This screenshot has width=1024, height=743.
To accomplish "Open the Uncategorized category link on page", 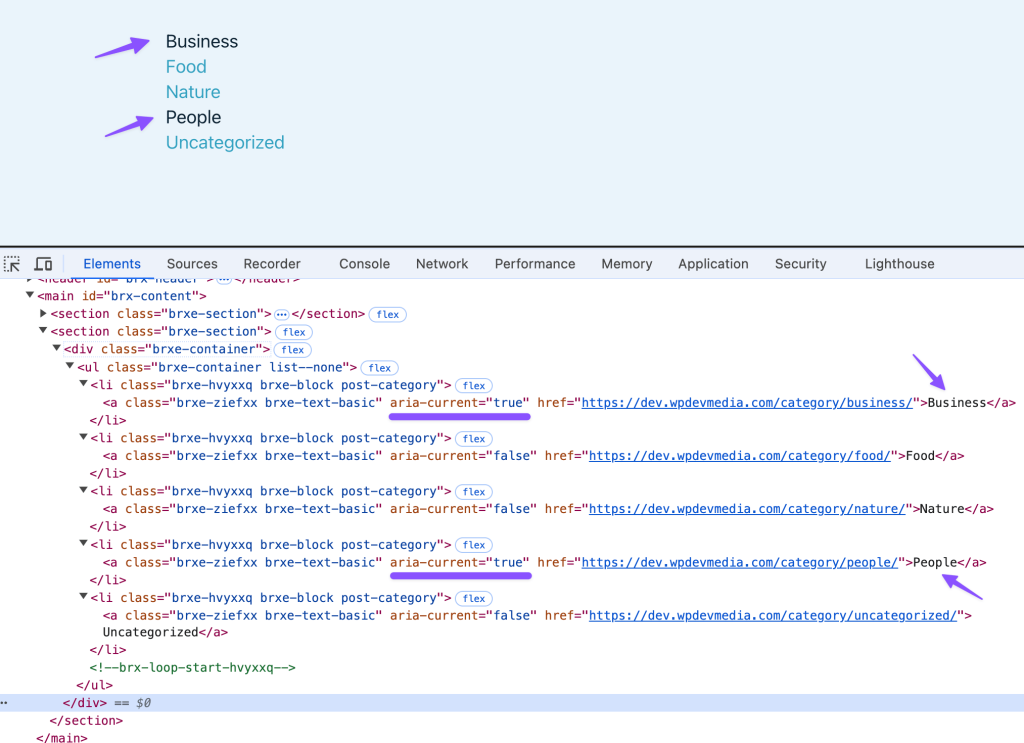I will coord(225,143).
